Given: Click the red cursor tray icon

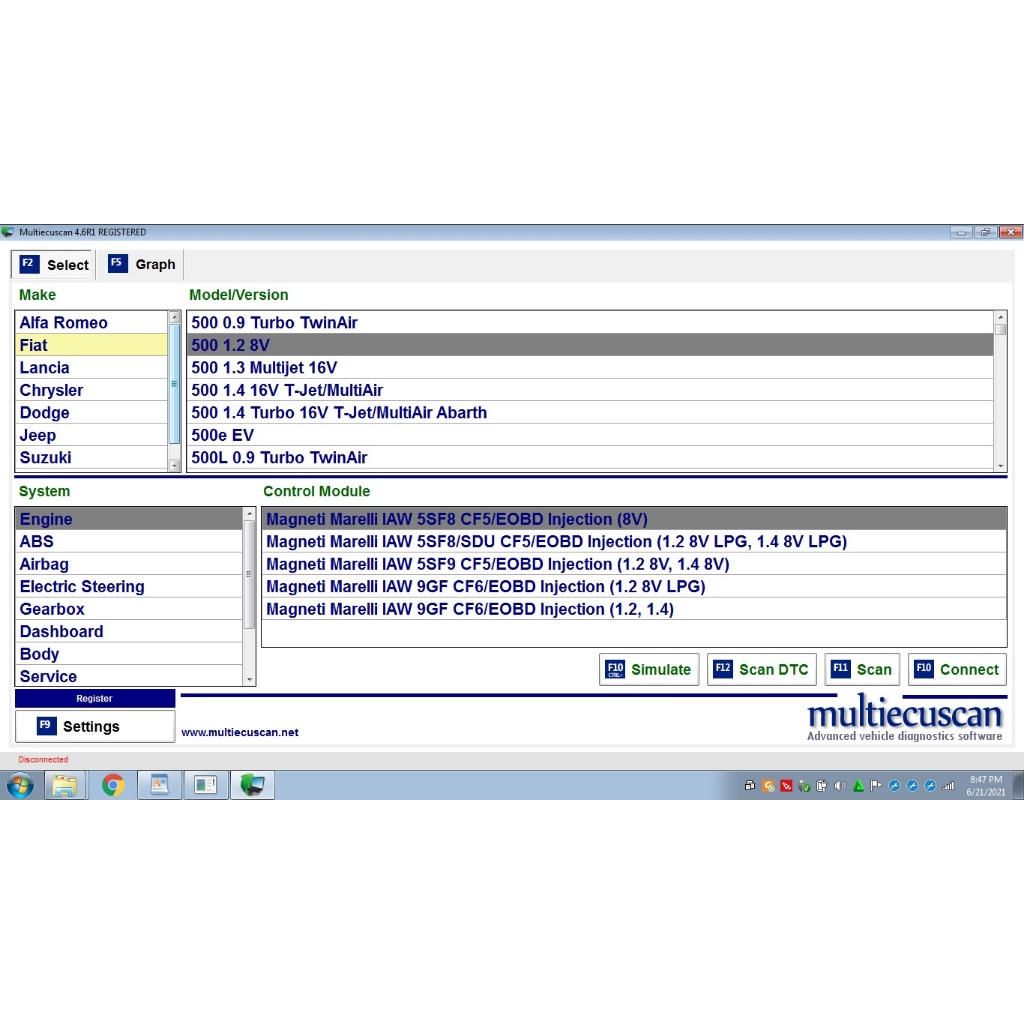Looking at the screenshot, I should (x=786, y=786).
